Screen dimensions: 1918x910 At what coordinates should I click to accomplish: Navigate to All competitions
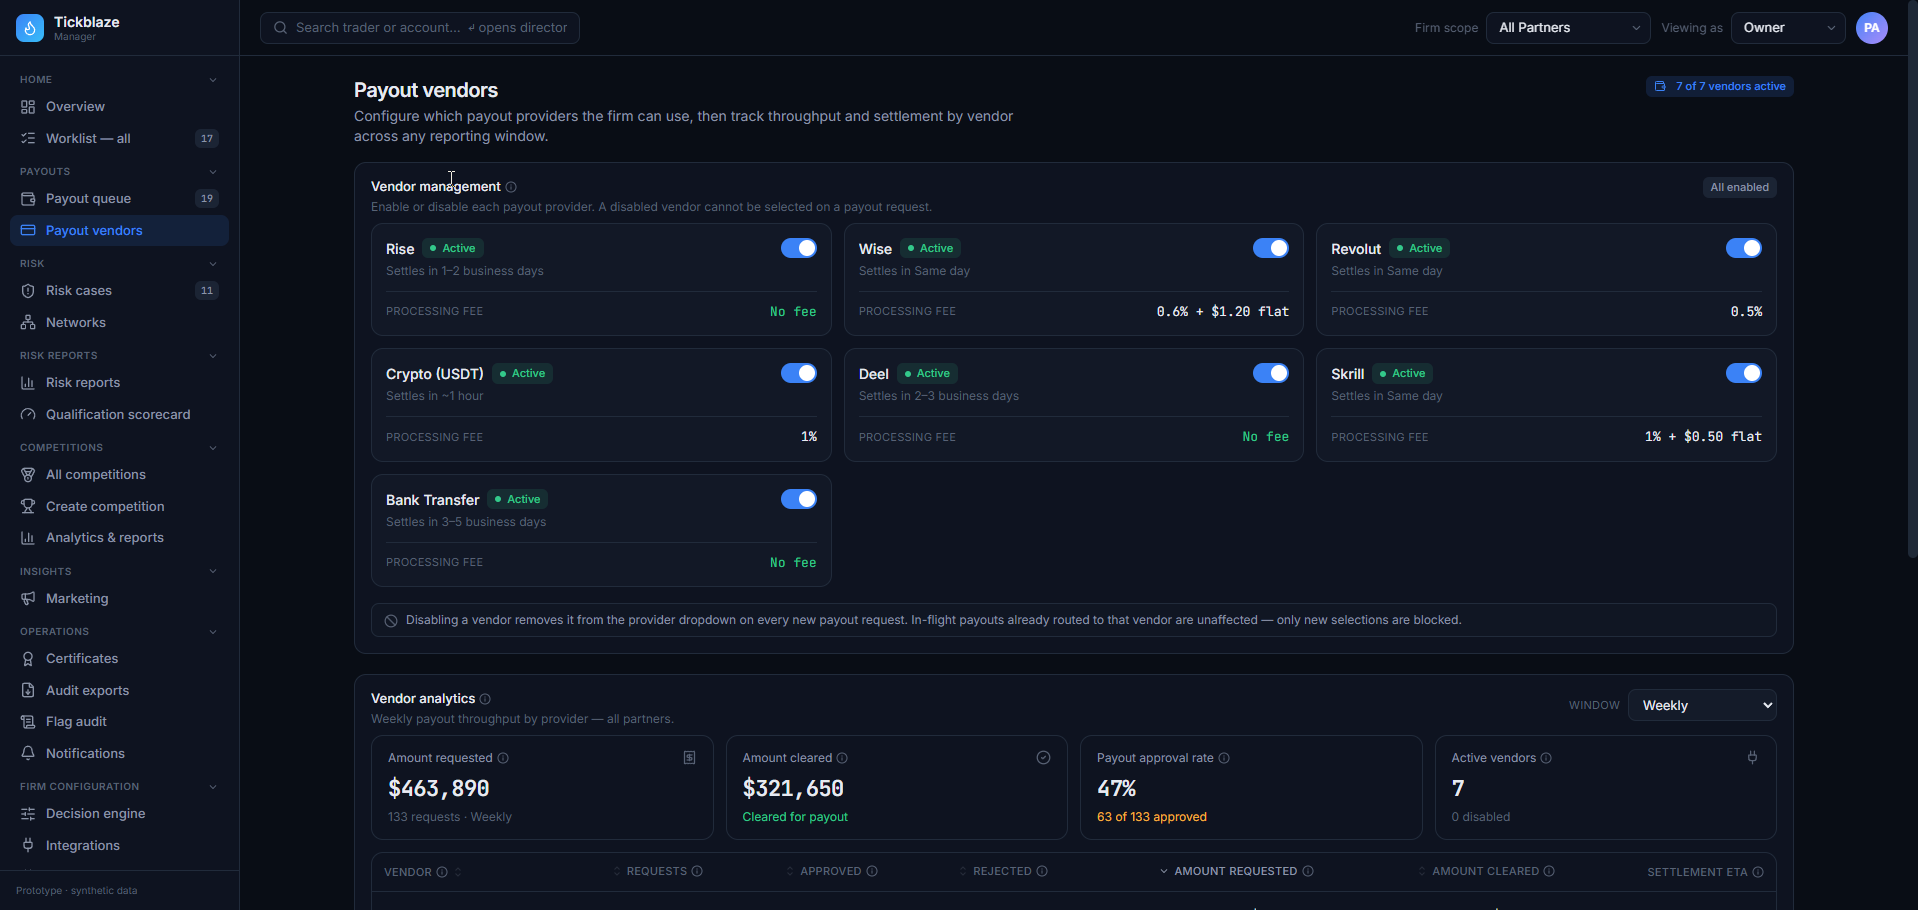pos(119,475)
